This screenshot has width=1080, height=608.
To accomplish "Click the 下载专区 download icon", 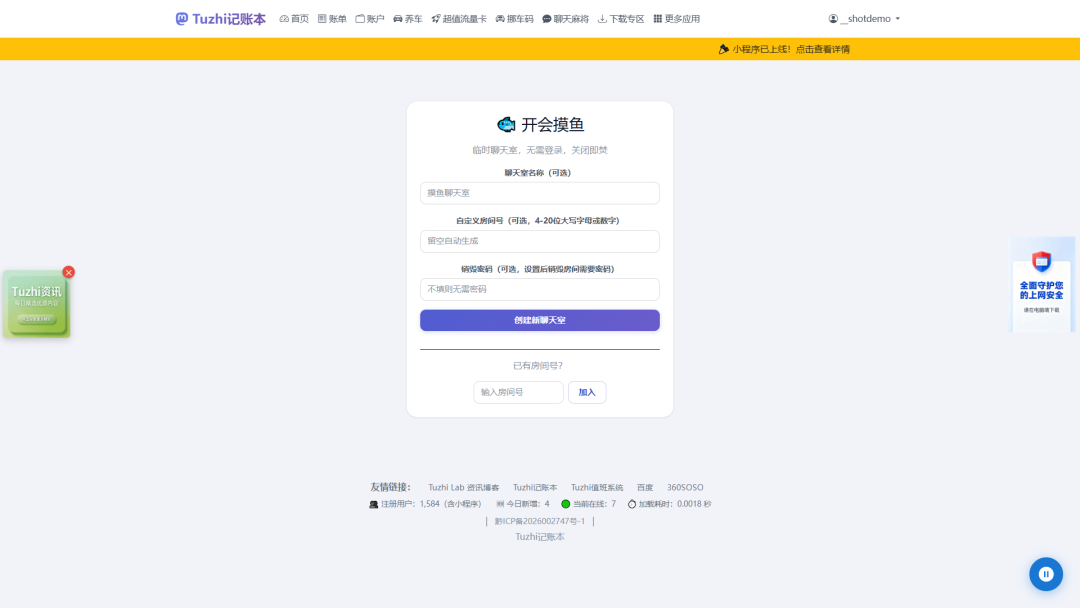I will pos(602,19).
